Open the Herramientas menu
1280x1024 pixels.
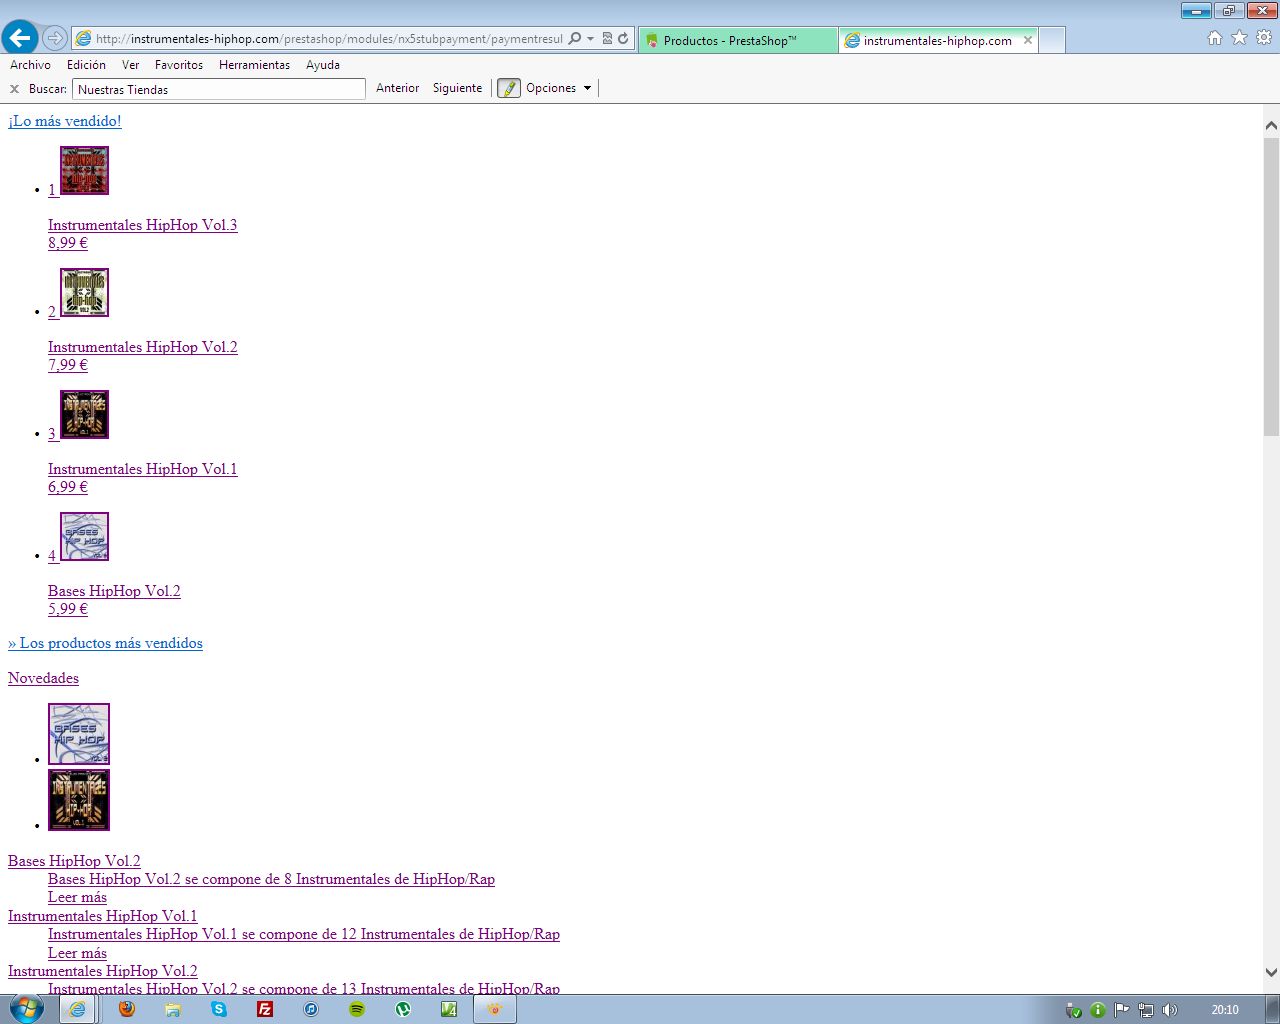click(x=254, y=65)
